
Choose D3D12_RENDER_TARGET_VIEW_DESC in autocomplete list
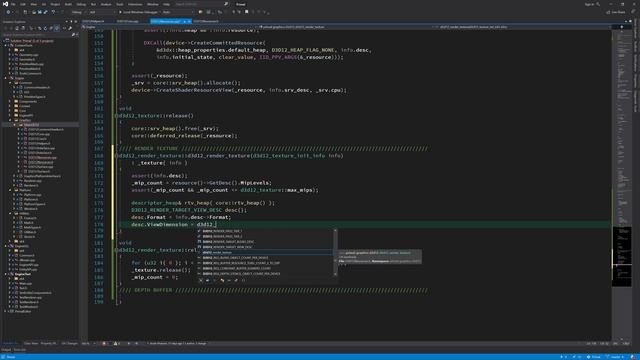(x=265, y=247)
